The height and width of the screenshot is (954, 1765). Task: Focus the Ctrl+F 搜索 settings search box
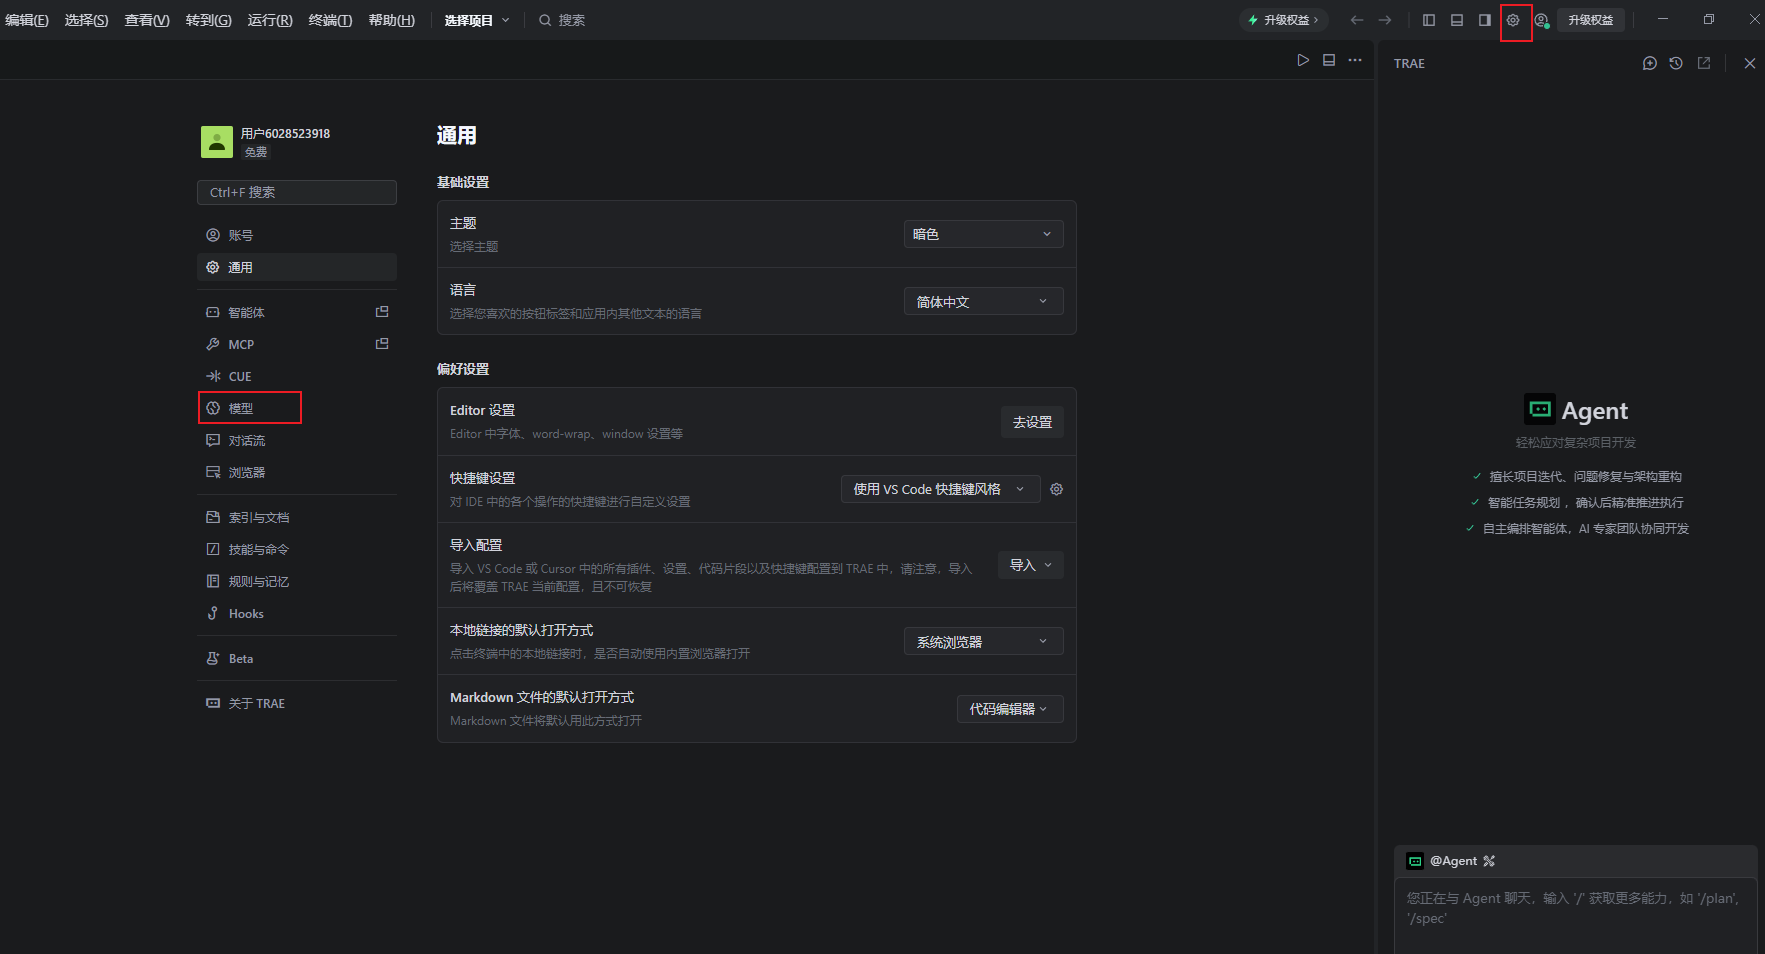pyautogui.click(x=297, y=192)
